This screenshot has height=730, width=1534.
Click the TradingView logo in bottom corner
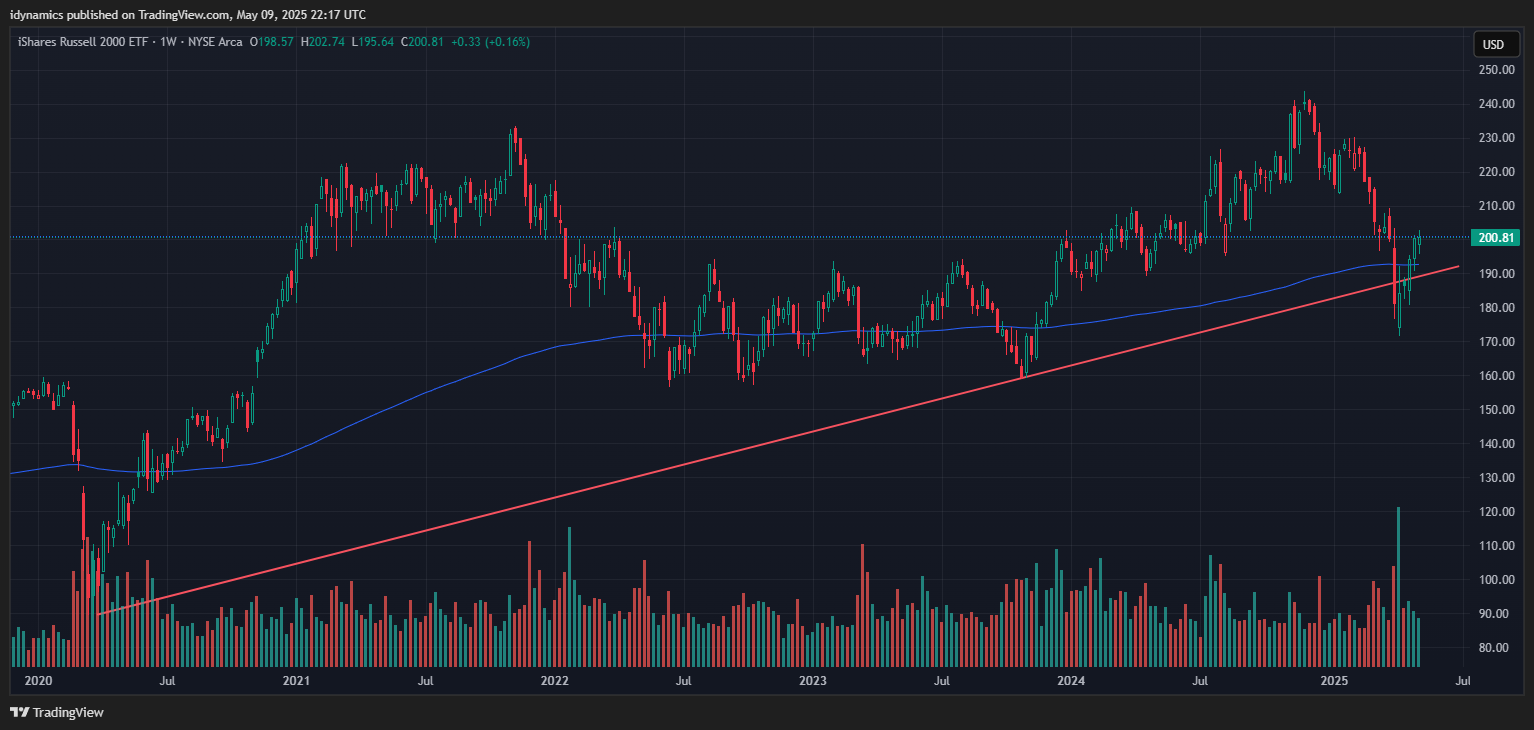click(57, 712)
